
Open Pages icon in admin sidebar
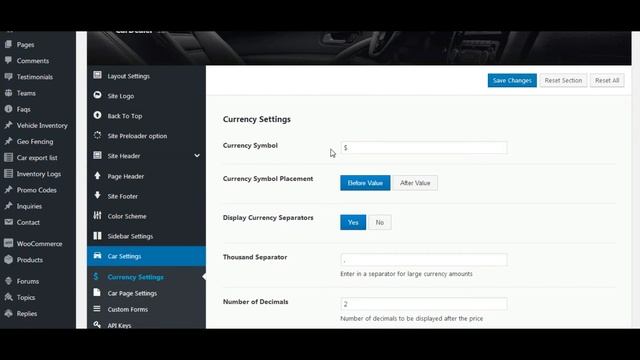(8, 44)
